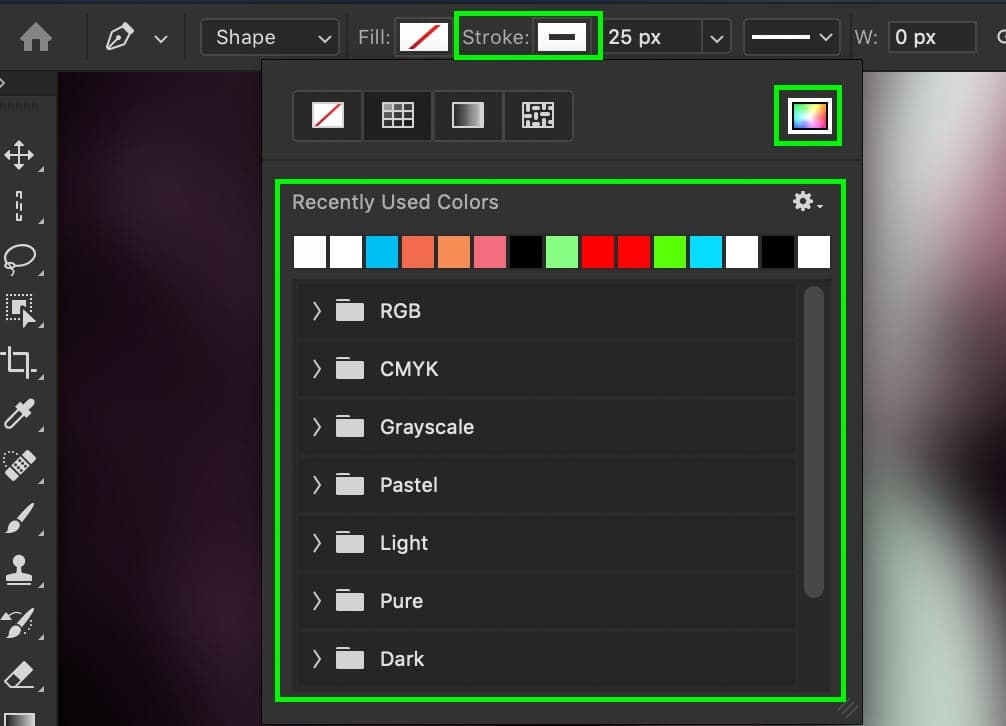The image size is (1006, 726).
Task: Open the Shape tool mode dropdown
Action: coord(270,38)
